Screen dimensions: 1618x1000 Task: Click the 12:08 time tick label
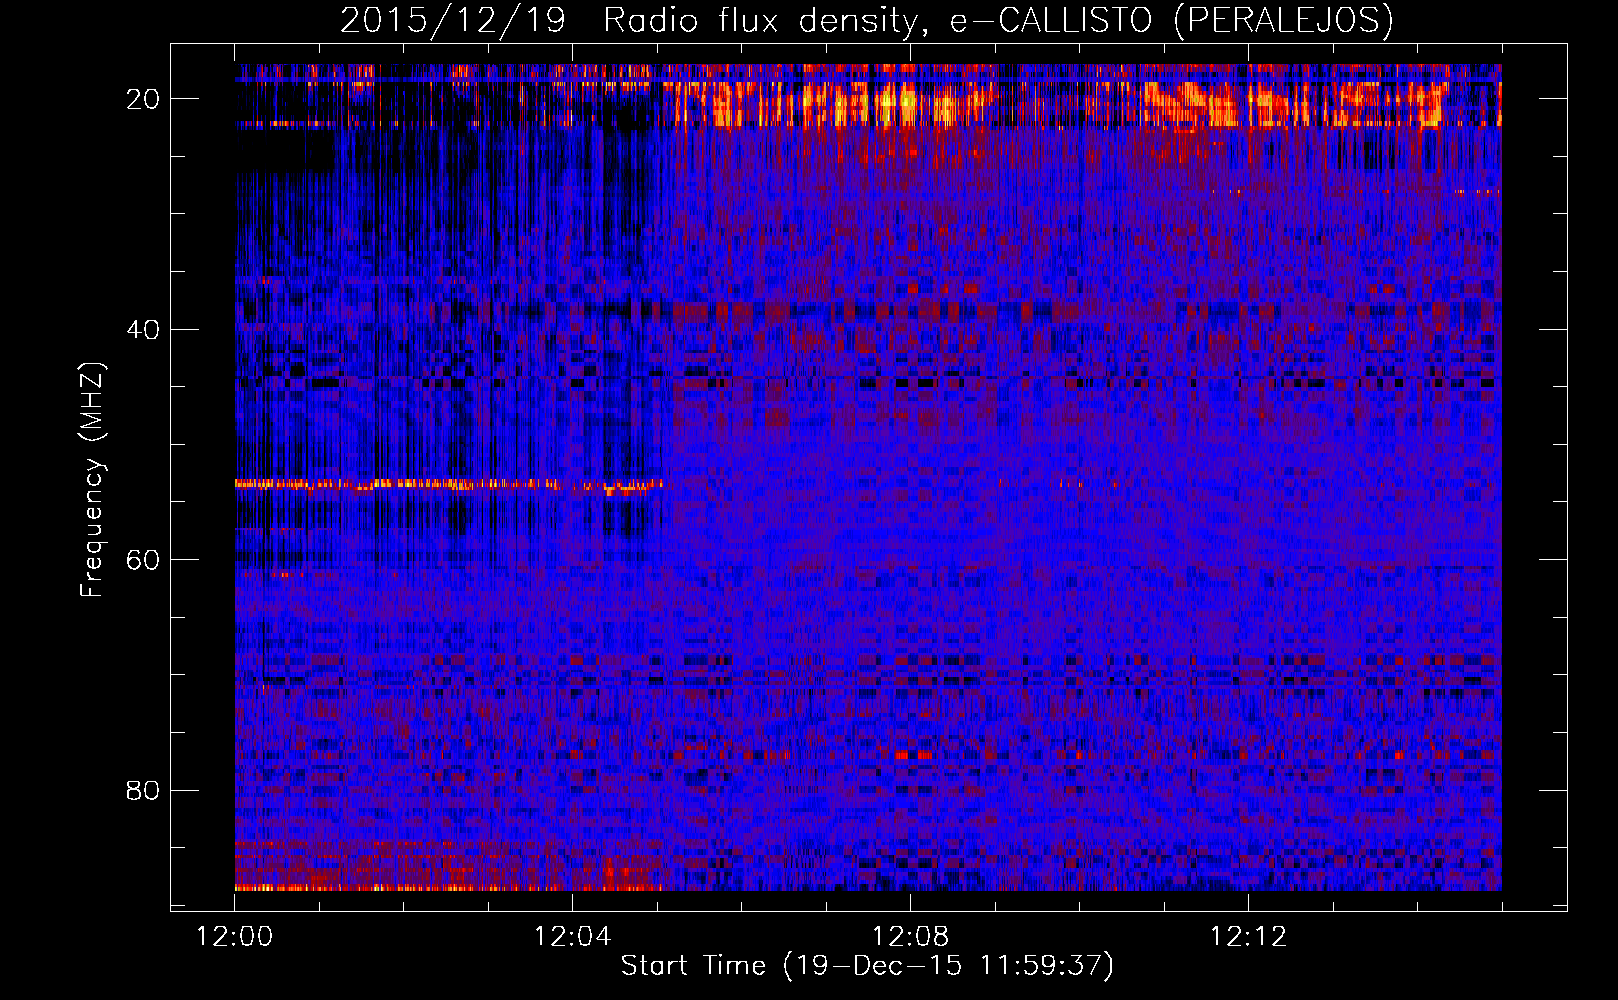910,937
